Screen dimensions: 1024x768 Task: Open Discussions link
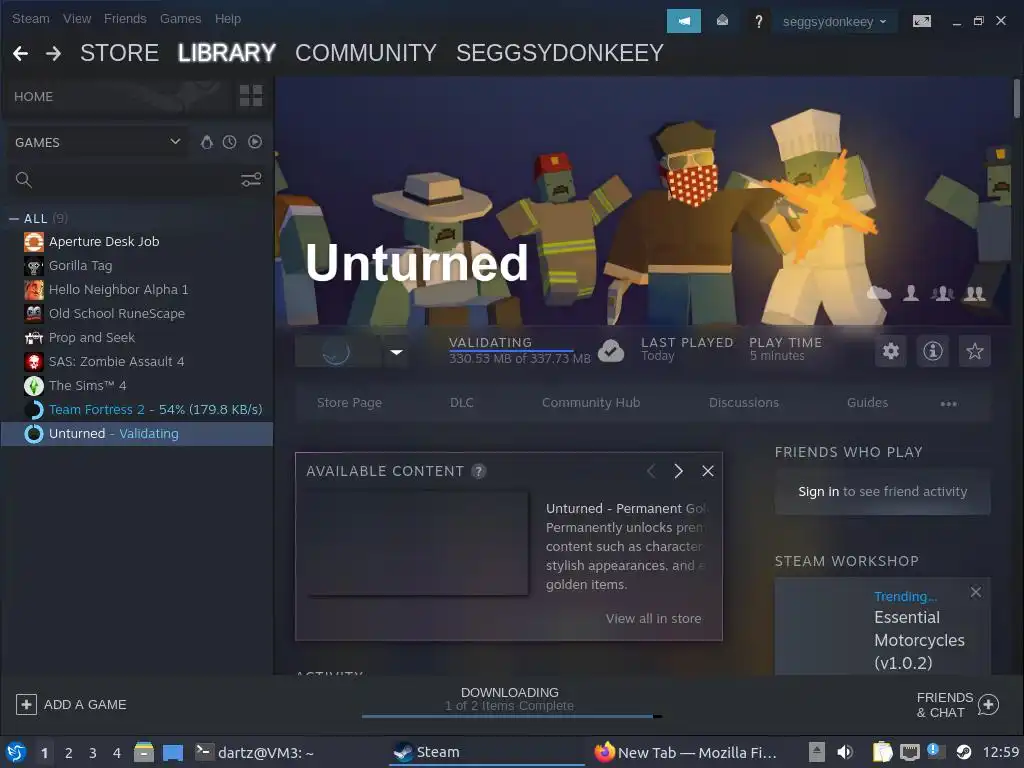tap(744, 403)
